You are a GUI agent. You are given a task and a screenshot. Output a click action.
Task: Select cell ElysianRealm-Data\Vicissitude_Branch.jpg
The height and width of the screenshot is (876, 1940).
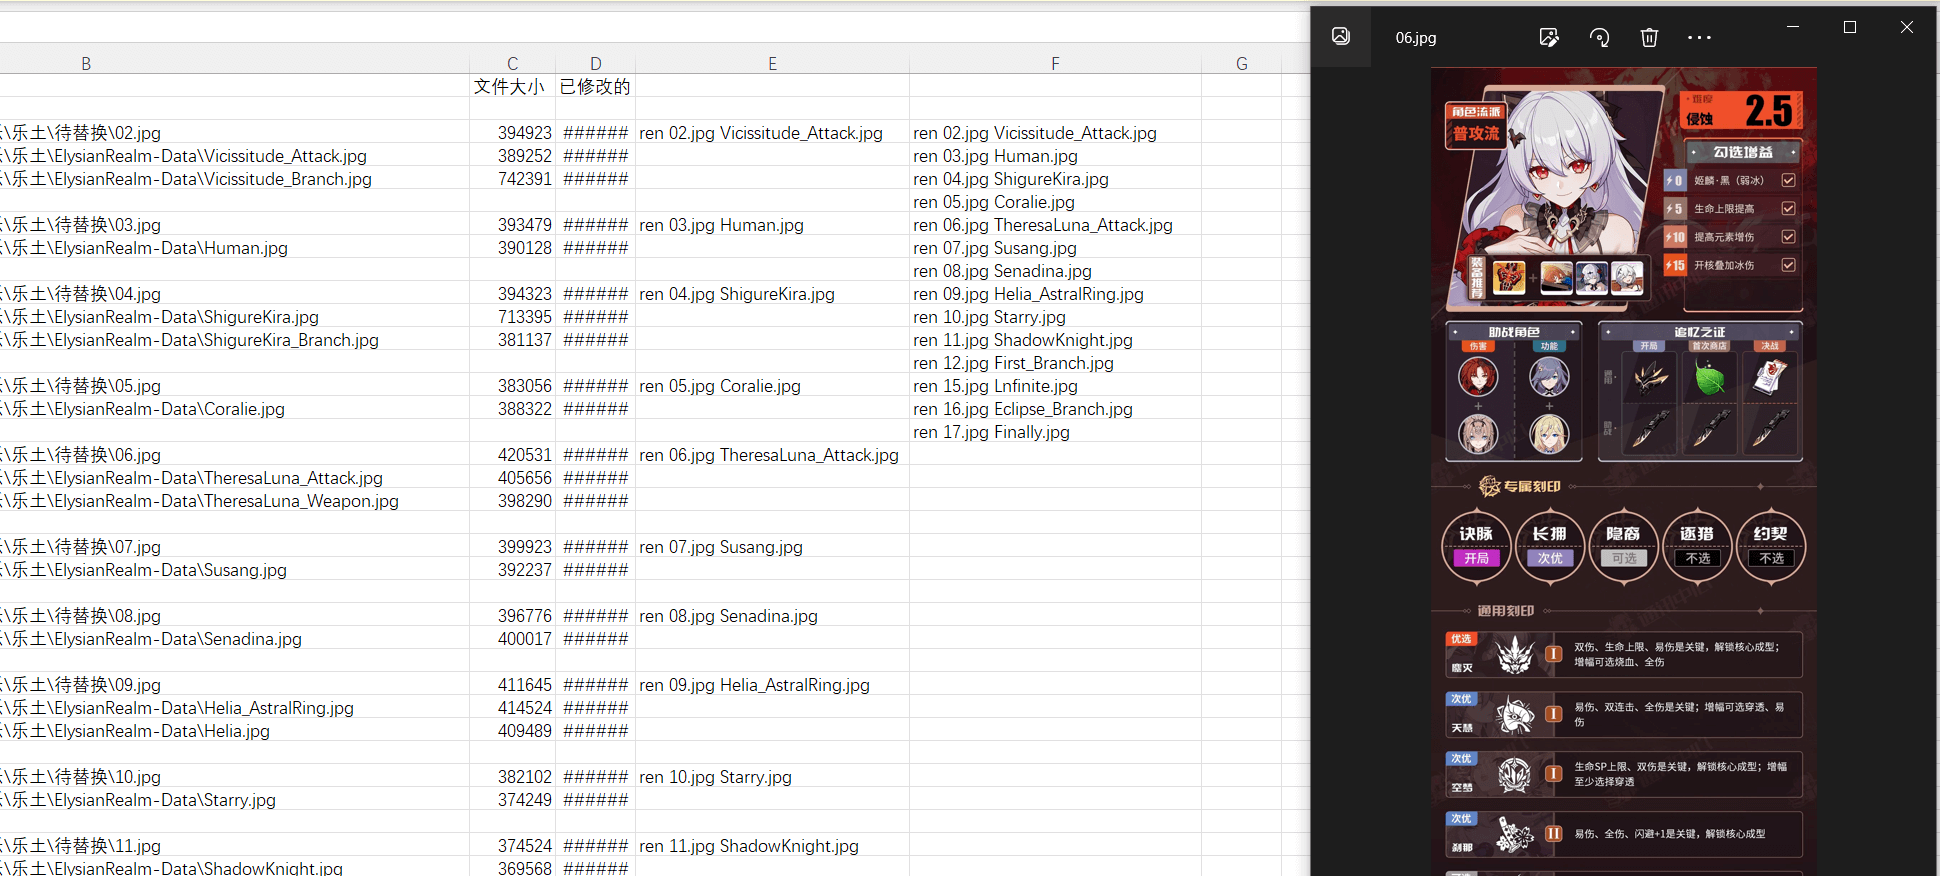[234, 178]
